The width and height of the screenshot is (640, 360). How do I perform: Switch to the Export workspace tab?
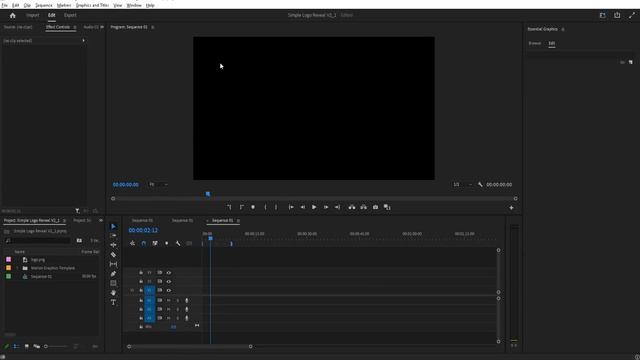click(x=70, y=15)
